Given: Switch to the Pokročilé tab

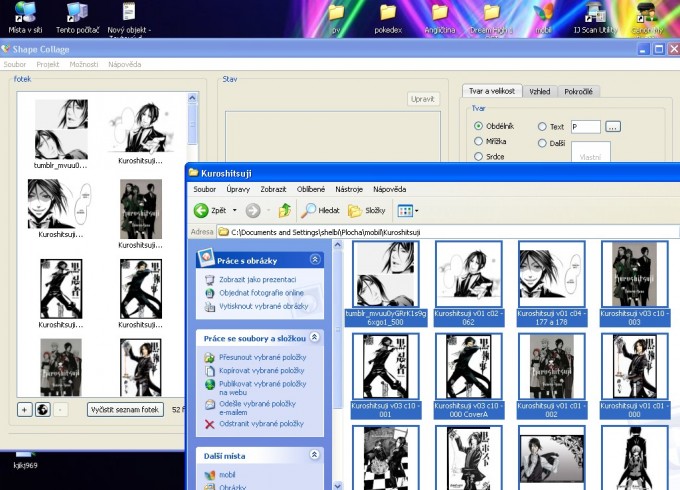Looking at the screenshot, I should coord(579,91).
